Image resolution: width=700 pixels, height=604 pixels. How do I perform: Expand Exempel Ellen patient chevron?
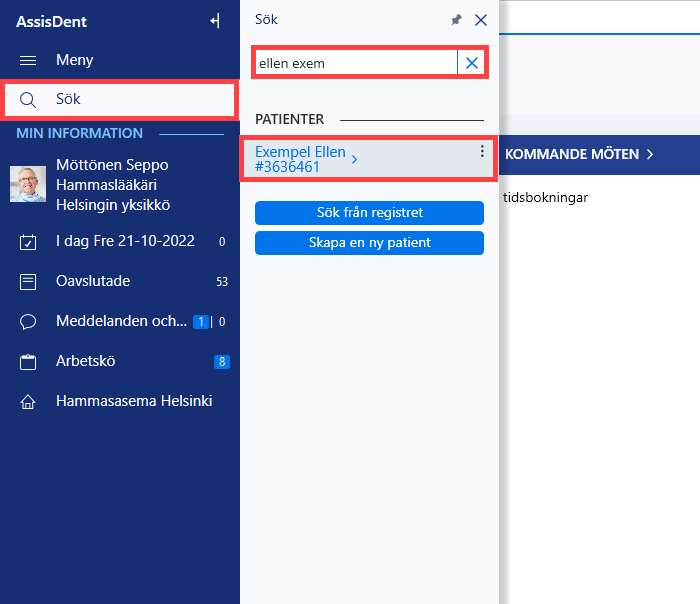354,159
